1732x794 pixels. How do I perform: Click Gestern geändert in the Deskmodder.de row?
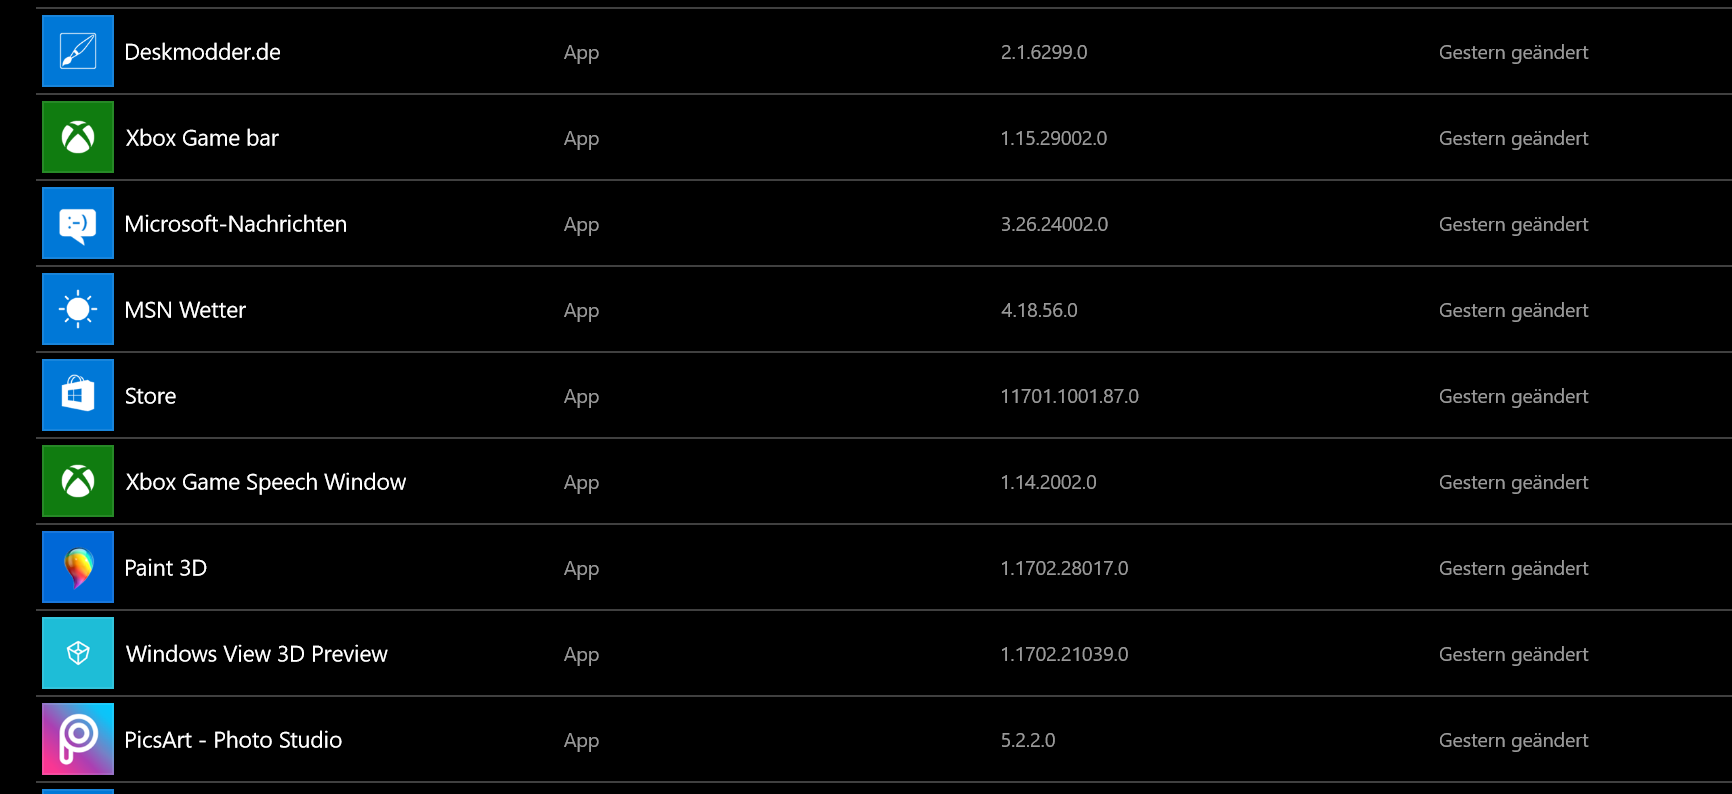(1513, 53)
